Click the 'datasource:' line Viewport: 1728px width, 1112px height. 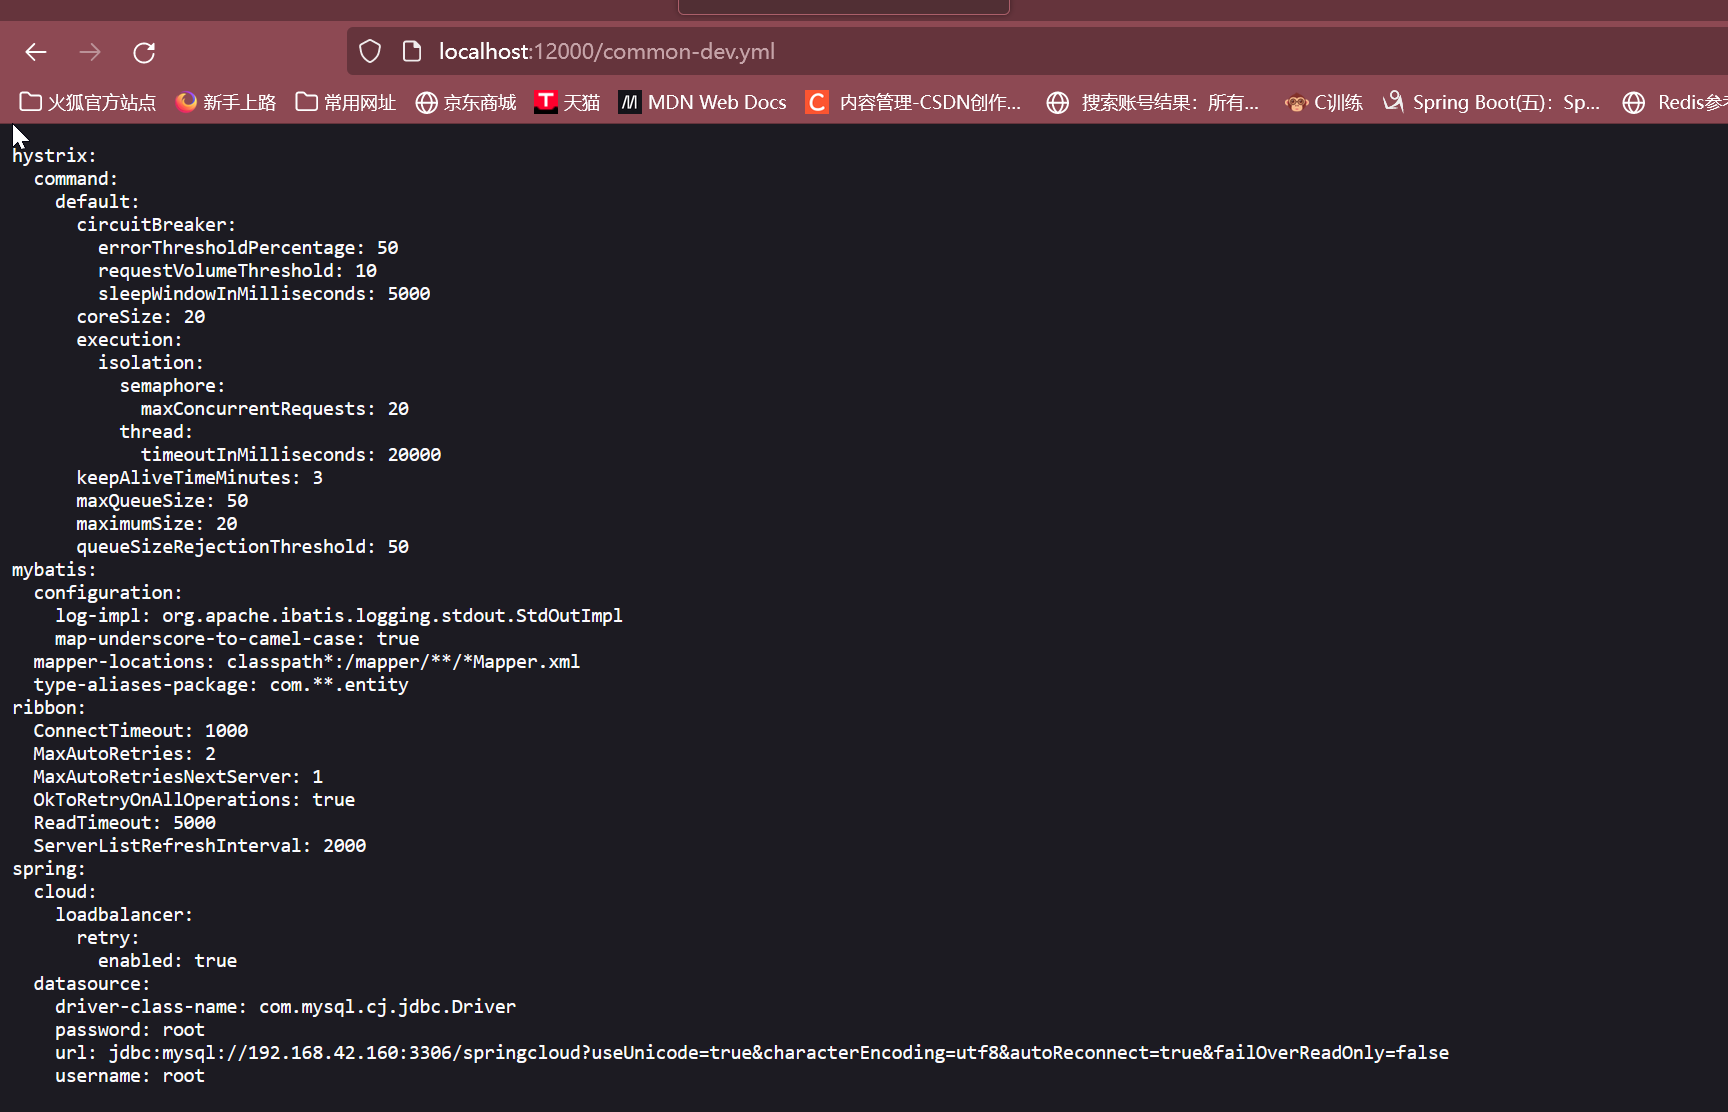(x=92, y=984)
